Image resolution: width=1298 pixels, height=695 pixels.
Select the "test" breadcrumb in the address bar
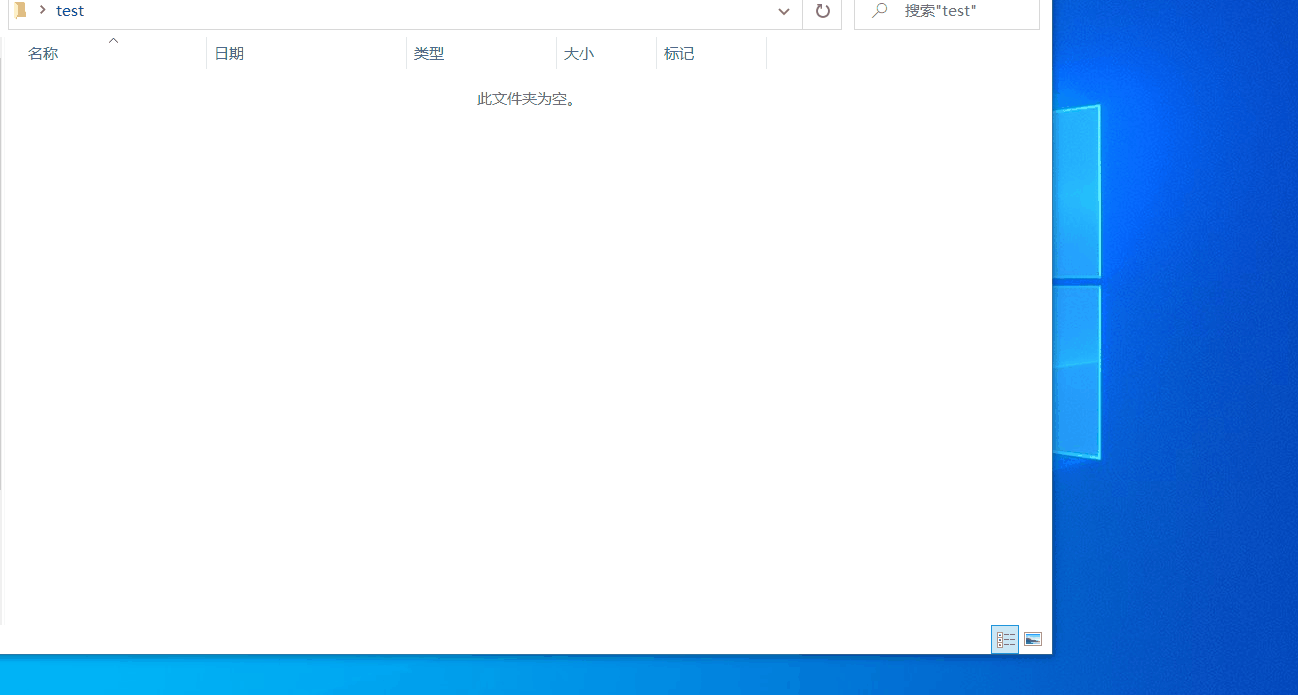[x=70, y=11]
